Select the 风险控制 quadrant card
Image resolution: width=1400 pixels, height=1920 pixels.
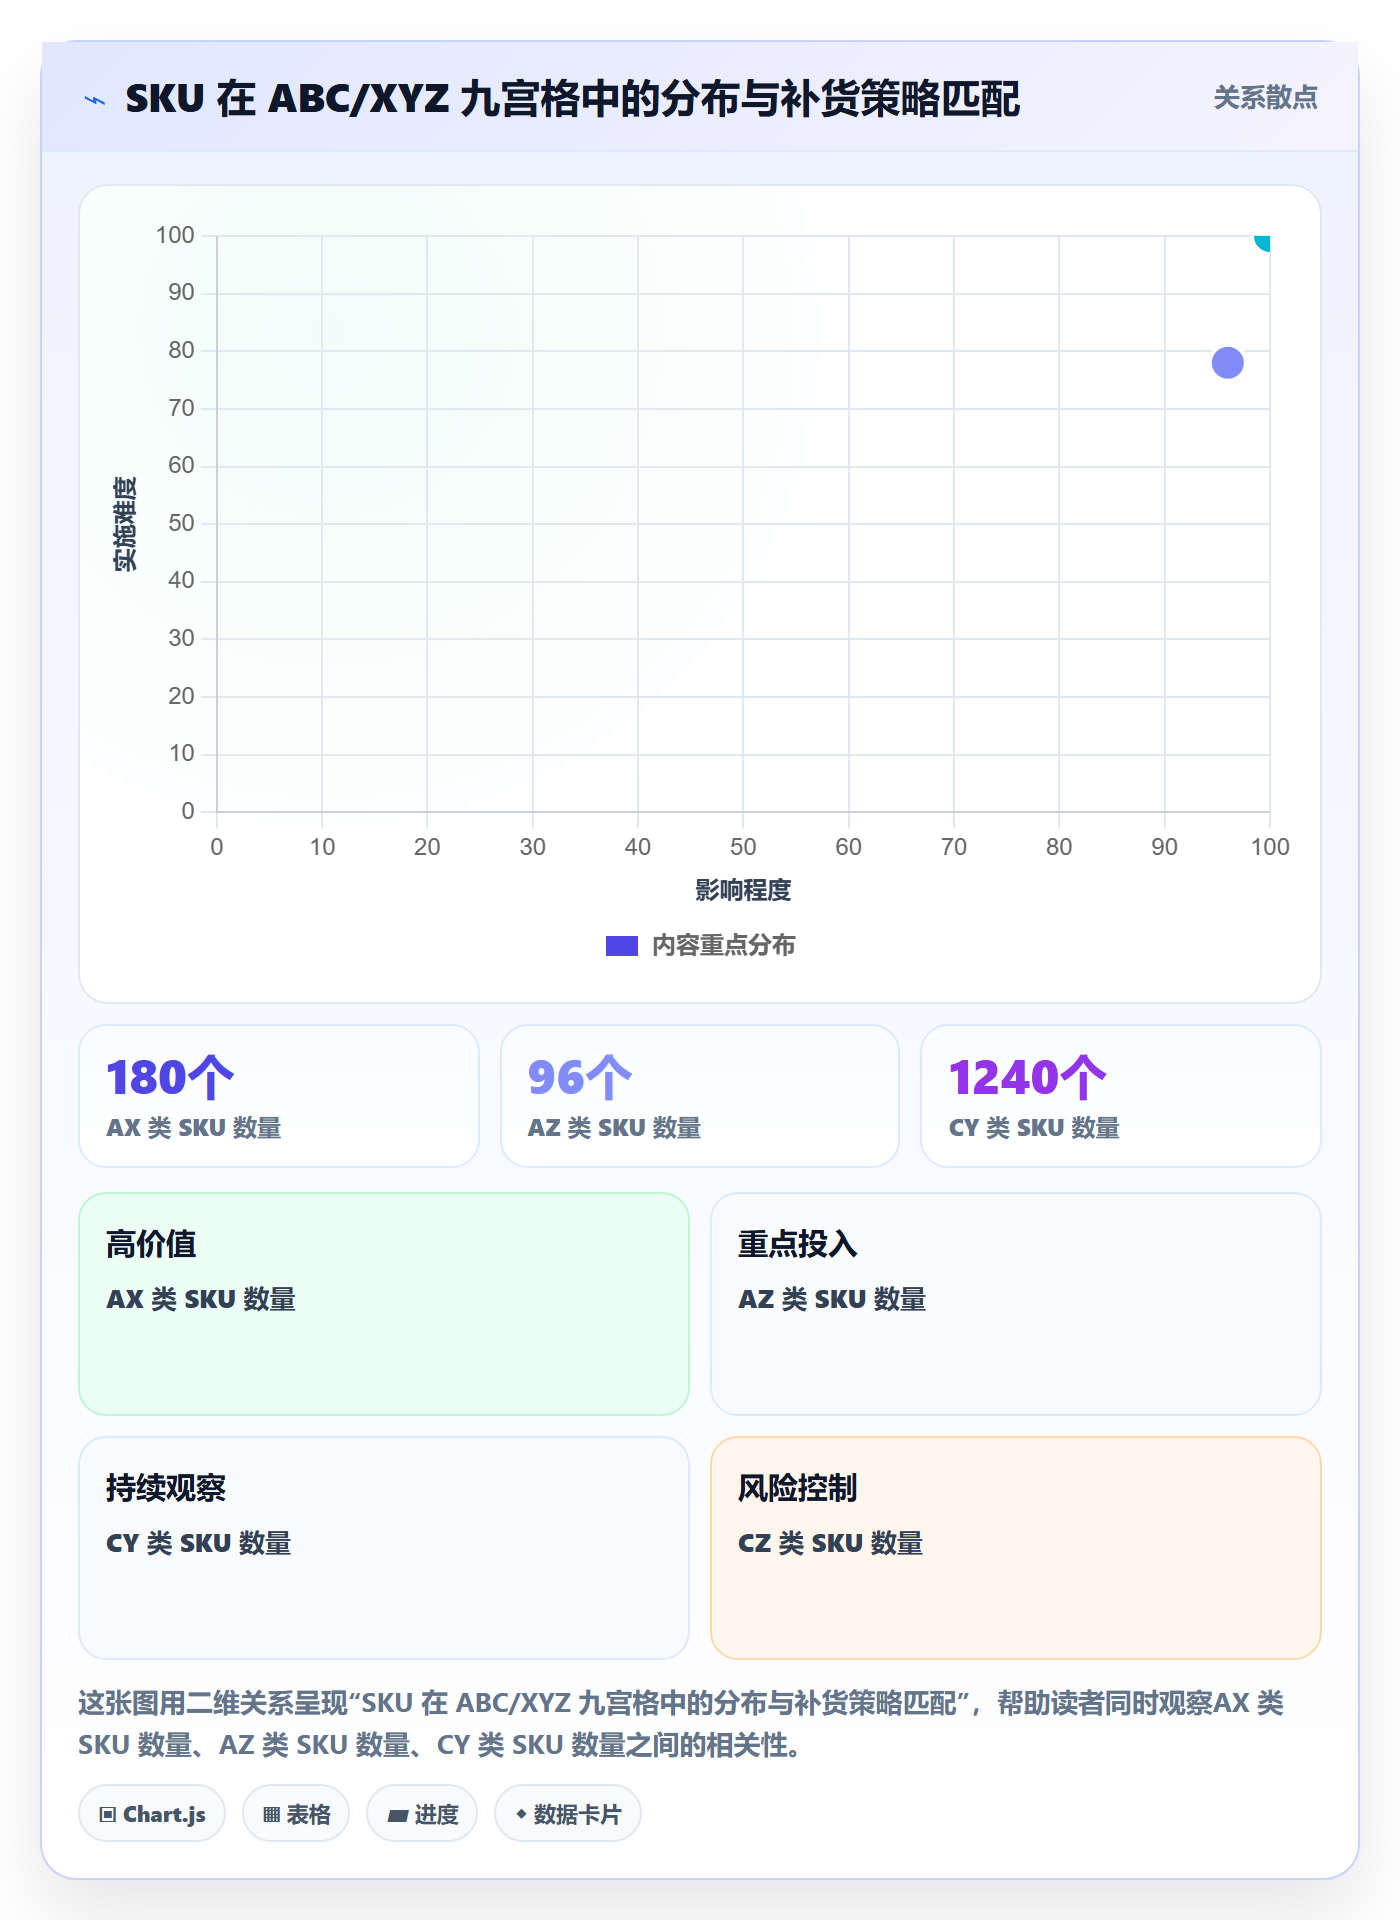pos(1016,1548)
